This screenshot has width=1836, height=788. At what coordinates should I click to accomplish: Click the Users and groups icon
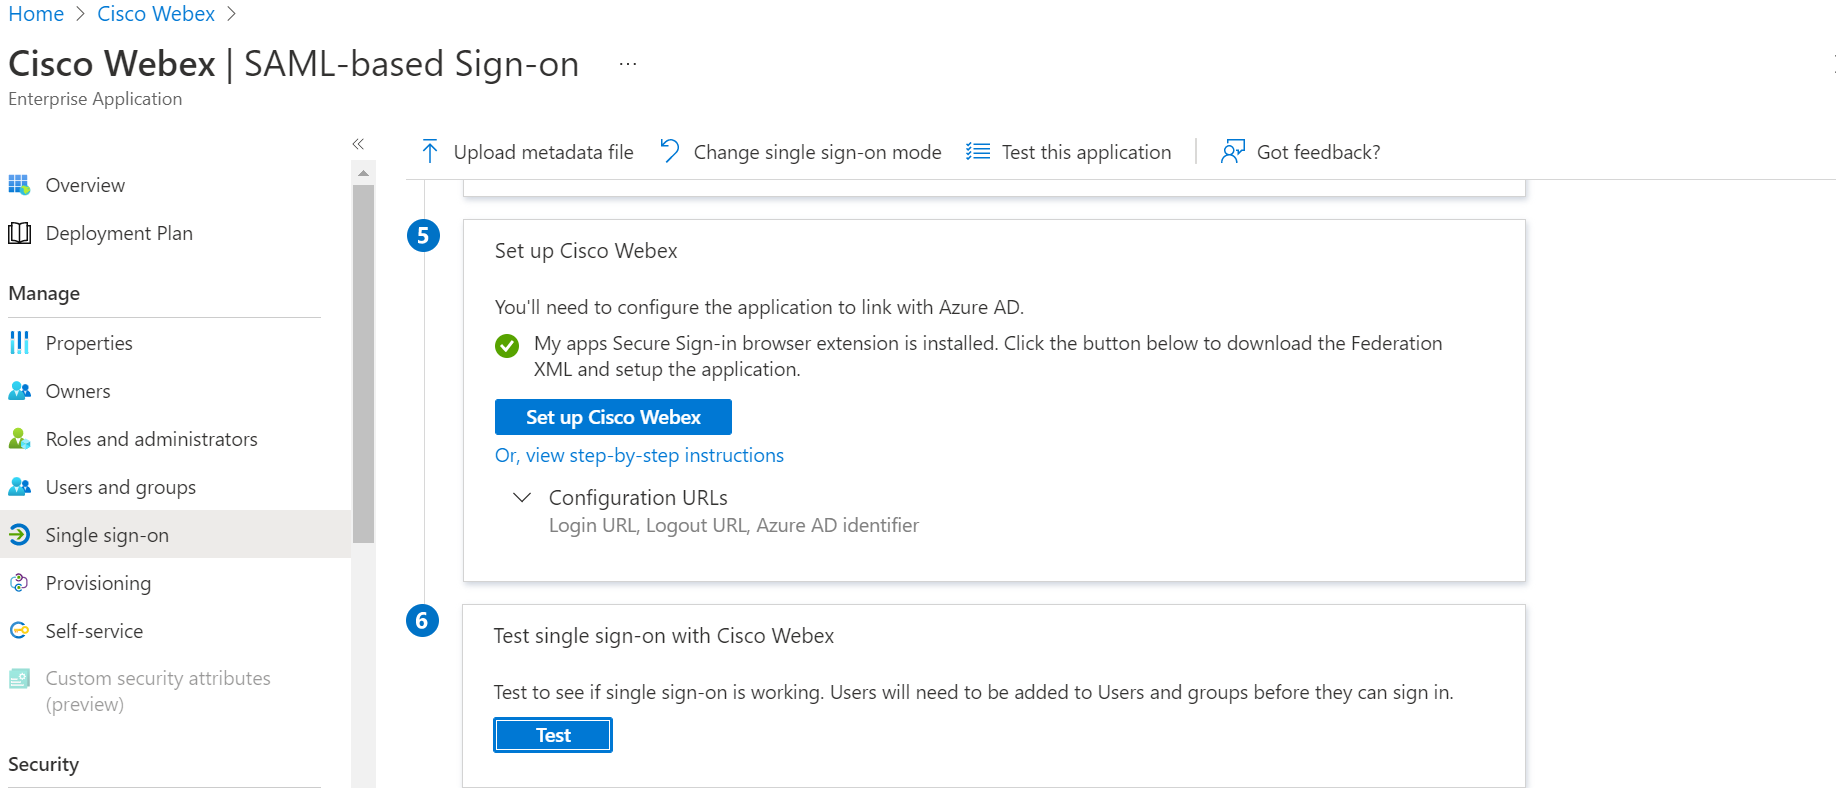pos(19,487)
